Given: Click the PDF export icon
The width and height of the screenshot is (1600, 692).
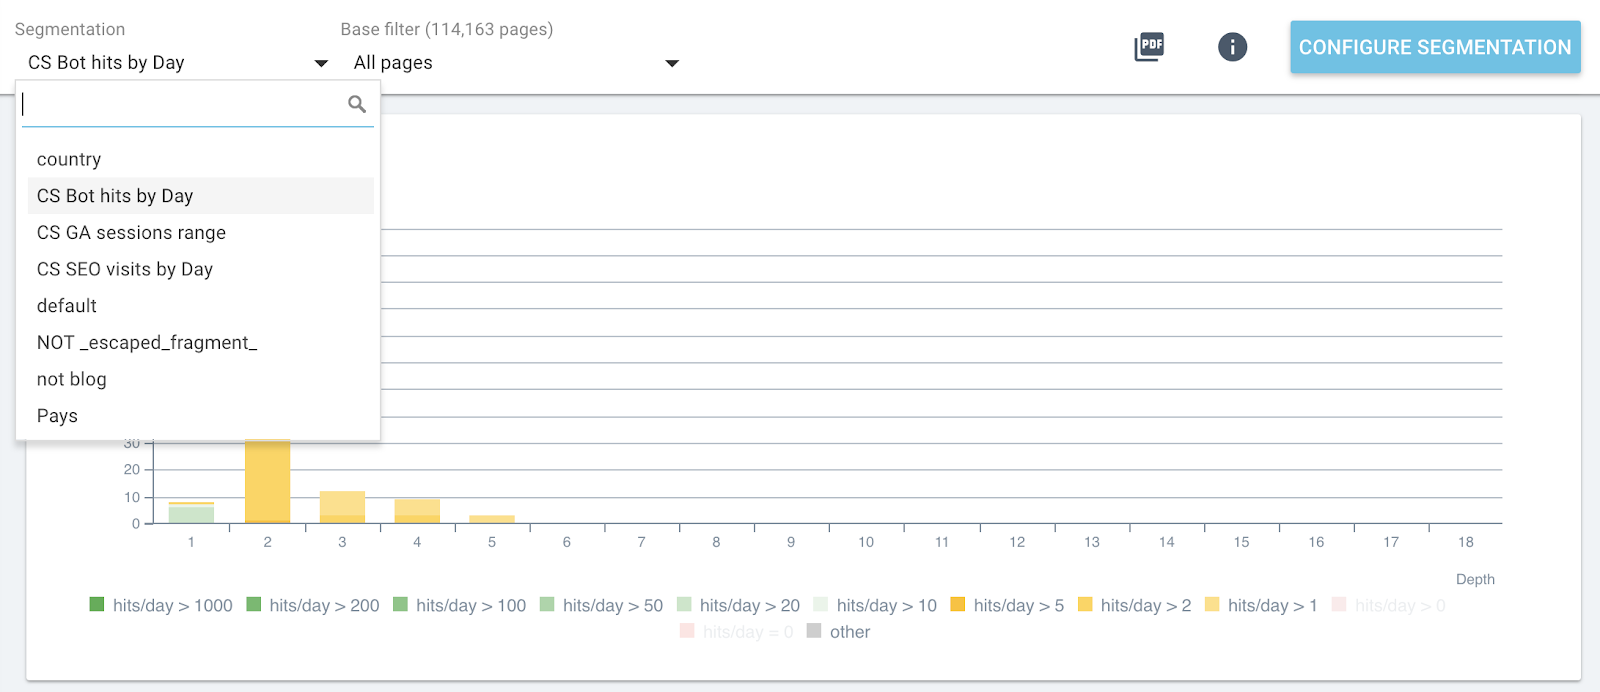Looking at the screenshot, I should point(1149,47).
